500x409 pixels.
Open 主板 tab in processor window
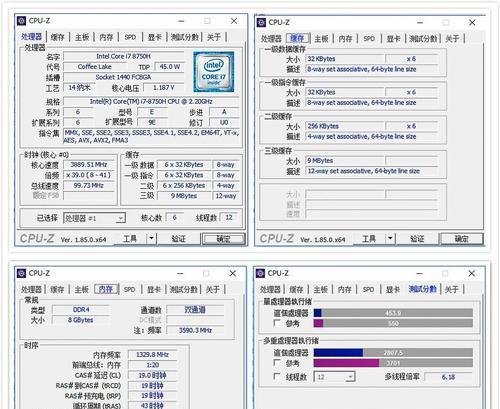coord(82,37)
